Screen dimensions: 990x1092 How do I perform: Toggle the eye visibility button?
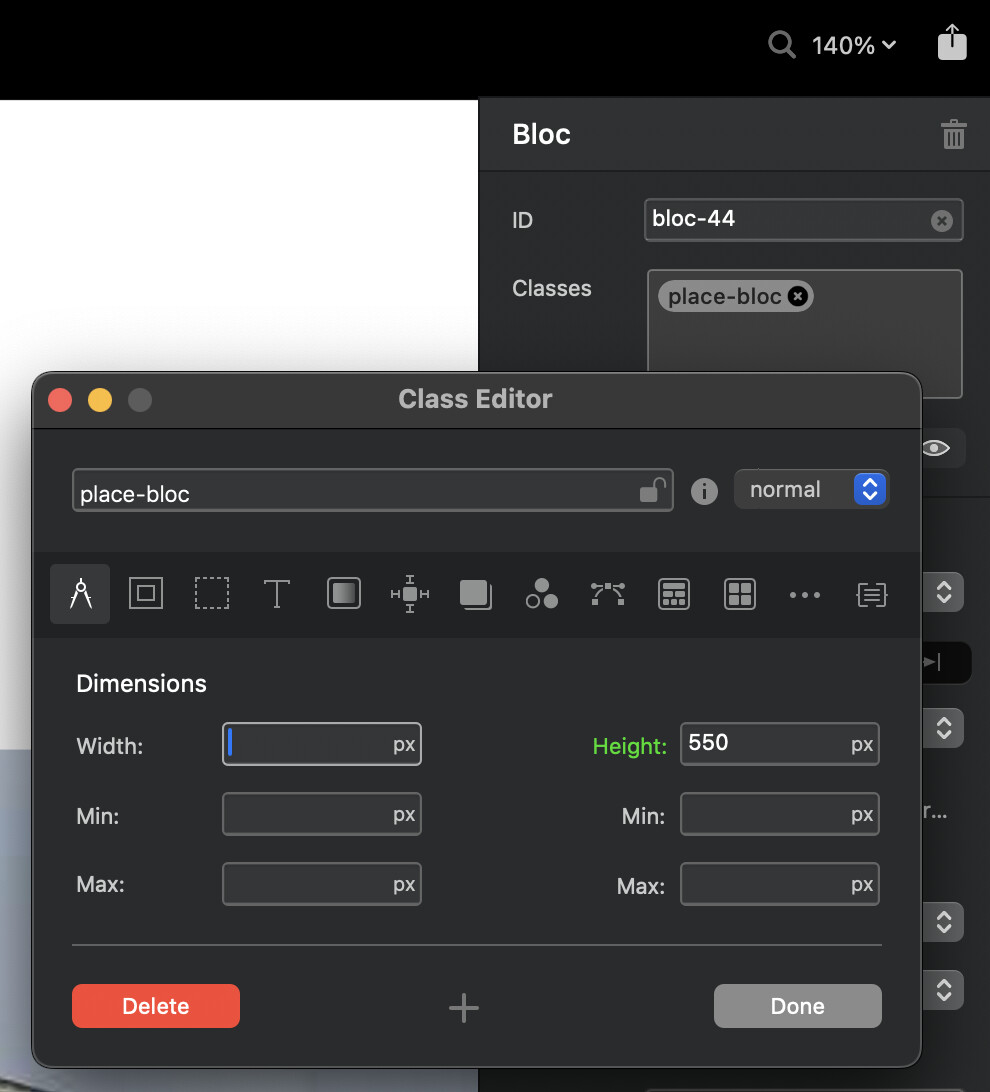935,448
